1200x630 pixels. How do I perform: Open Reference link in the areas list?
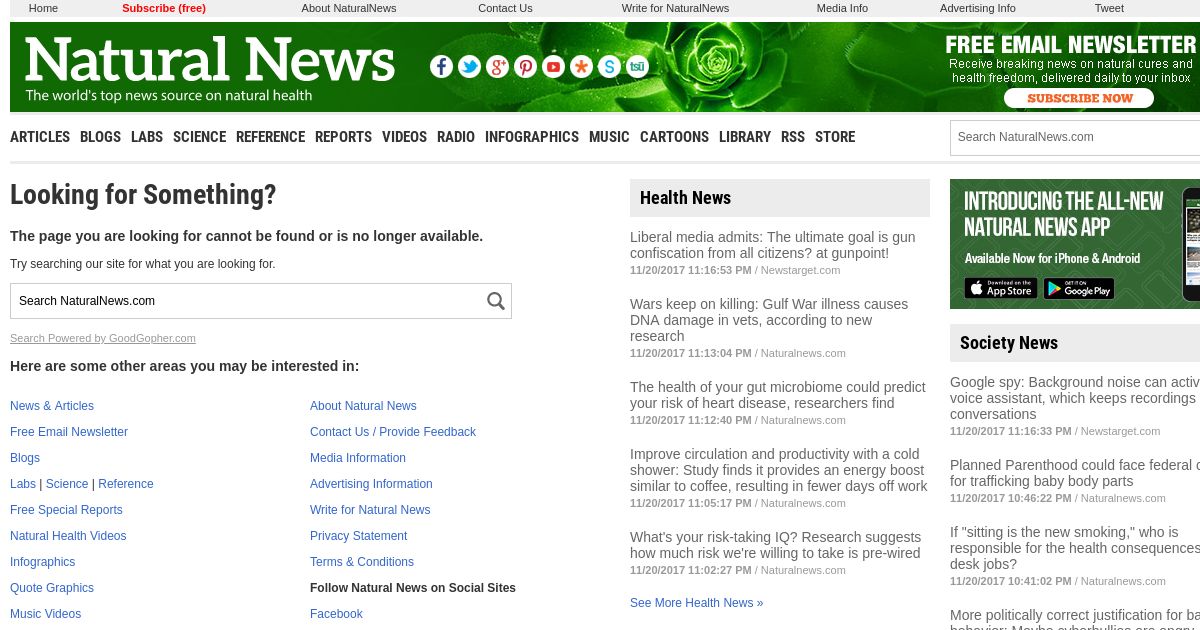pyautogui.click(x=126, y=484)
